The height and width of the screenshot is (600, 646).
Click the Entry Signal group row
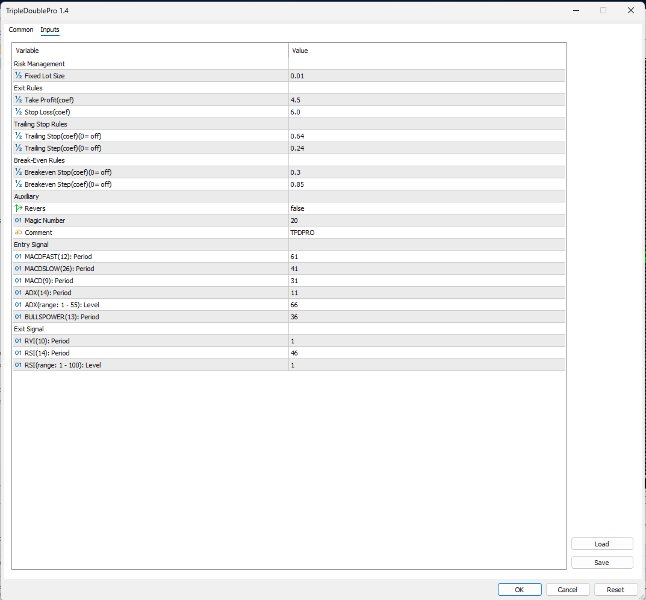point(288,244)
